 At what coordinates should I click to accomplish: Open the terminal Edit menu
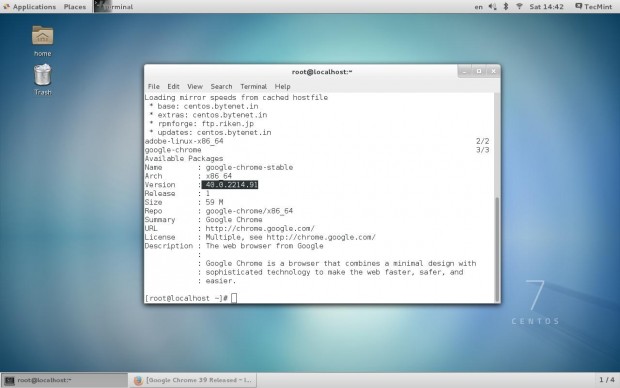tap(173, 86)
